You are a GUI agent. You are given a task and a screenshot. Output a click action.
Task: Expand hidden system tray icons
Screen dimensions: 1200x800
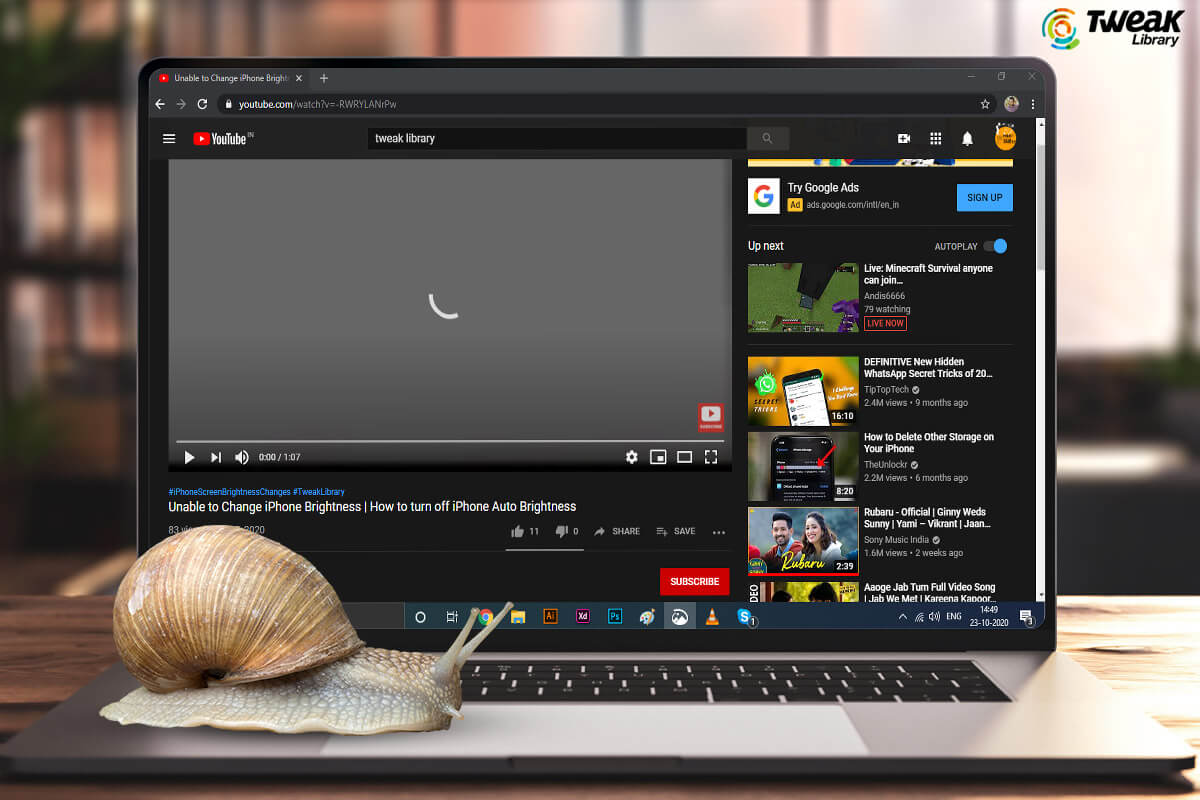[x=902, y=616]
